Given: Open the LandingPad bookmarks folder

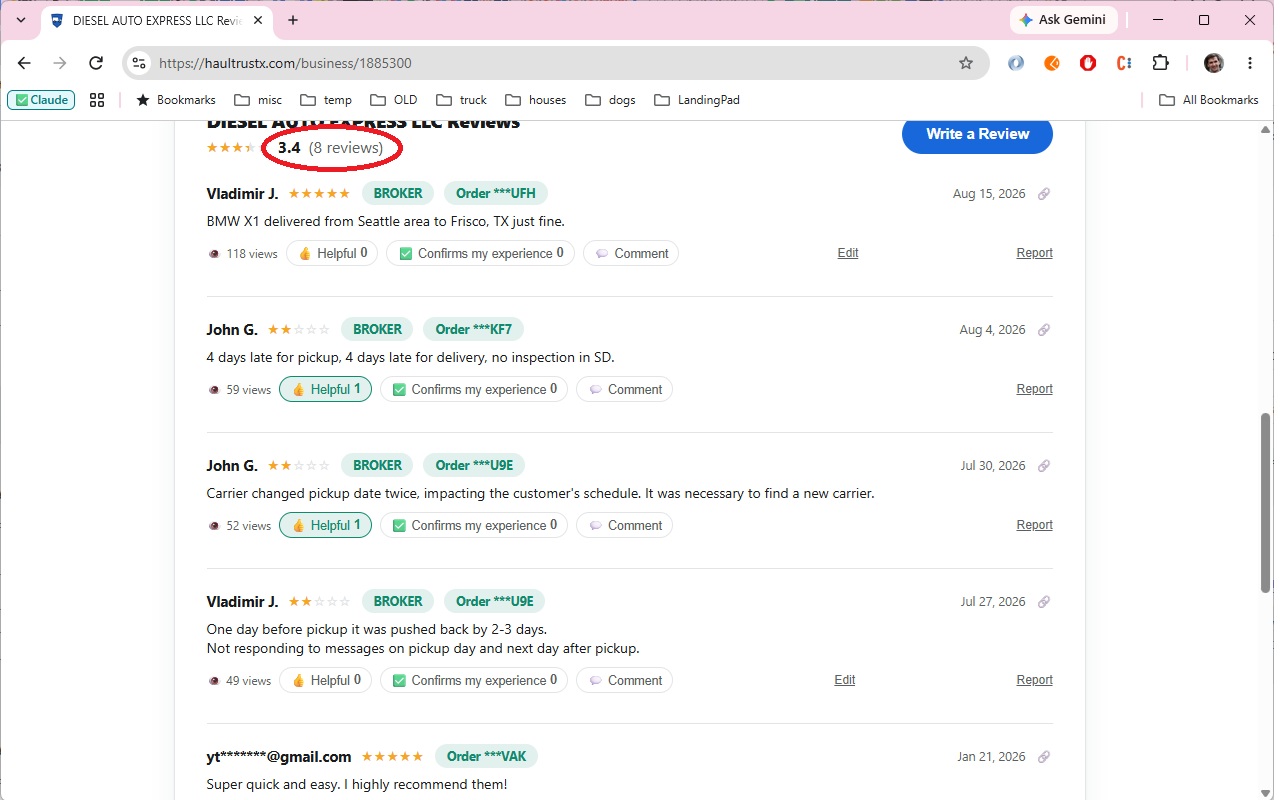Looking at the screenshot, I should coord(697,100).
